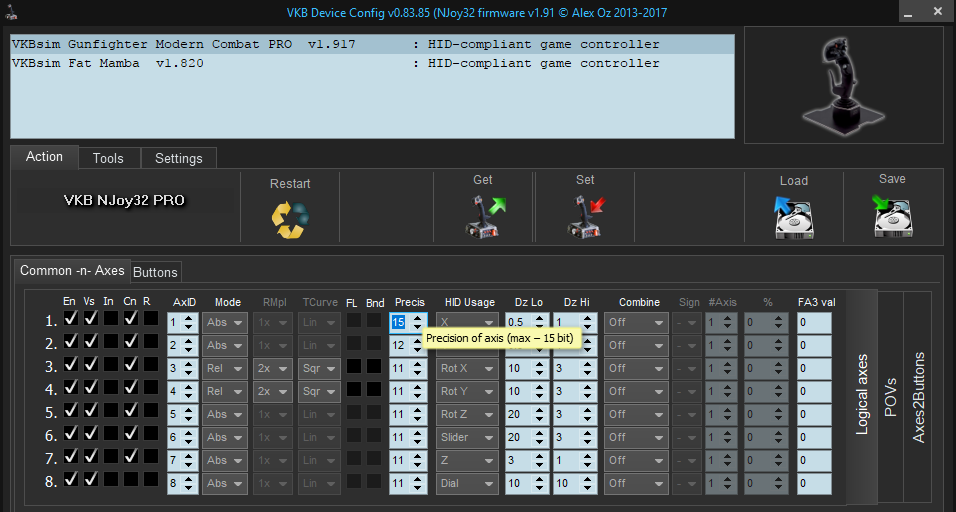Switch to the Tools tab
Image resolution: width=956 pixels, height=512 pixels.
pyautogui.click(x=109, y=158)
